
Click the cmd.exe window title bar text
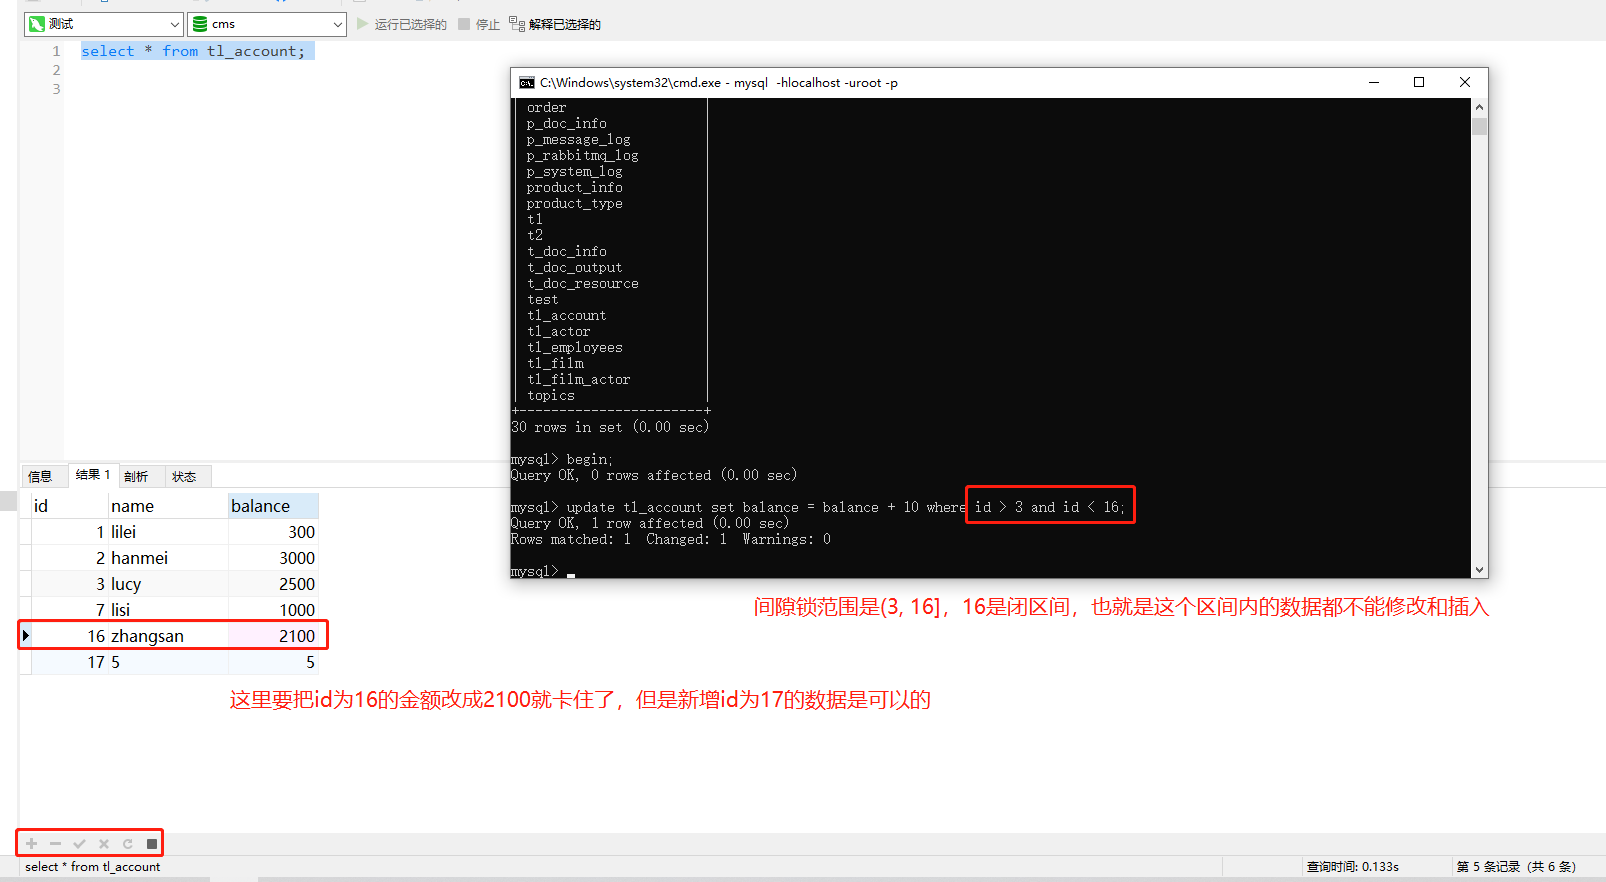719,83
